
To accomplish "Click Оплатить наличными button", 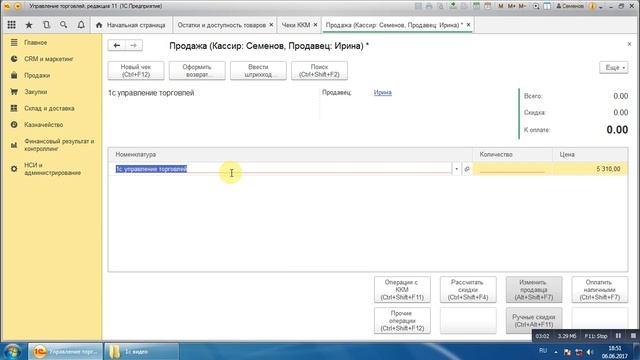I will pyautogui.click(x=600, y=290).
